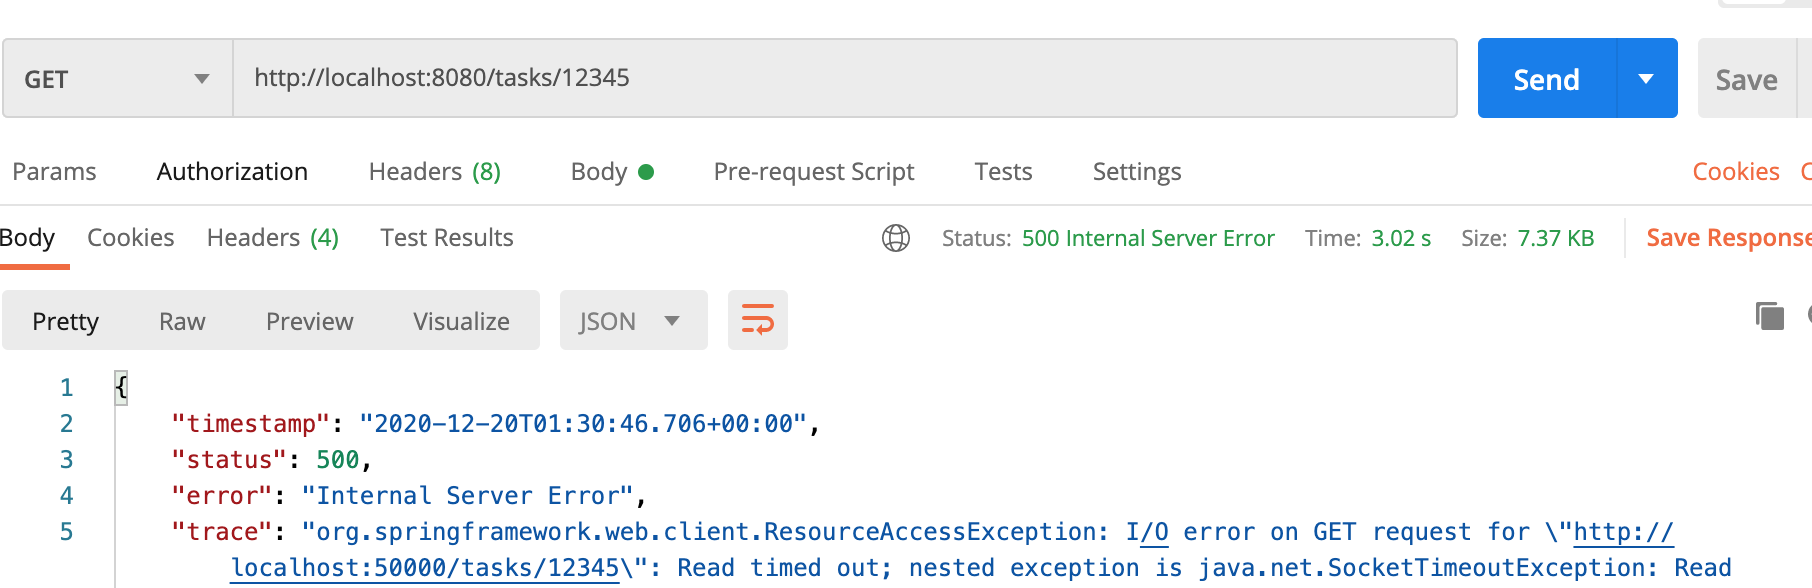Open the Pre-request Script tab
Viewport: 1812px width, 588px height.
click(x=813, y=172)
